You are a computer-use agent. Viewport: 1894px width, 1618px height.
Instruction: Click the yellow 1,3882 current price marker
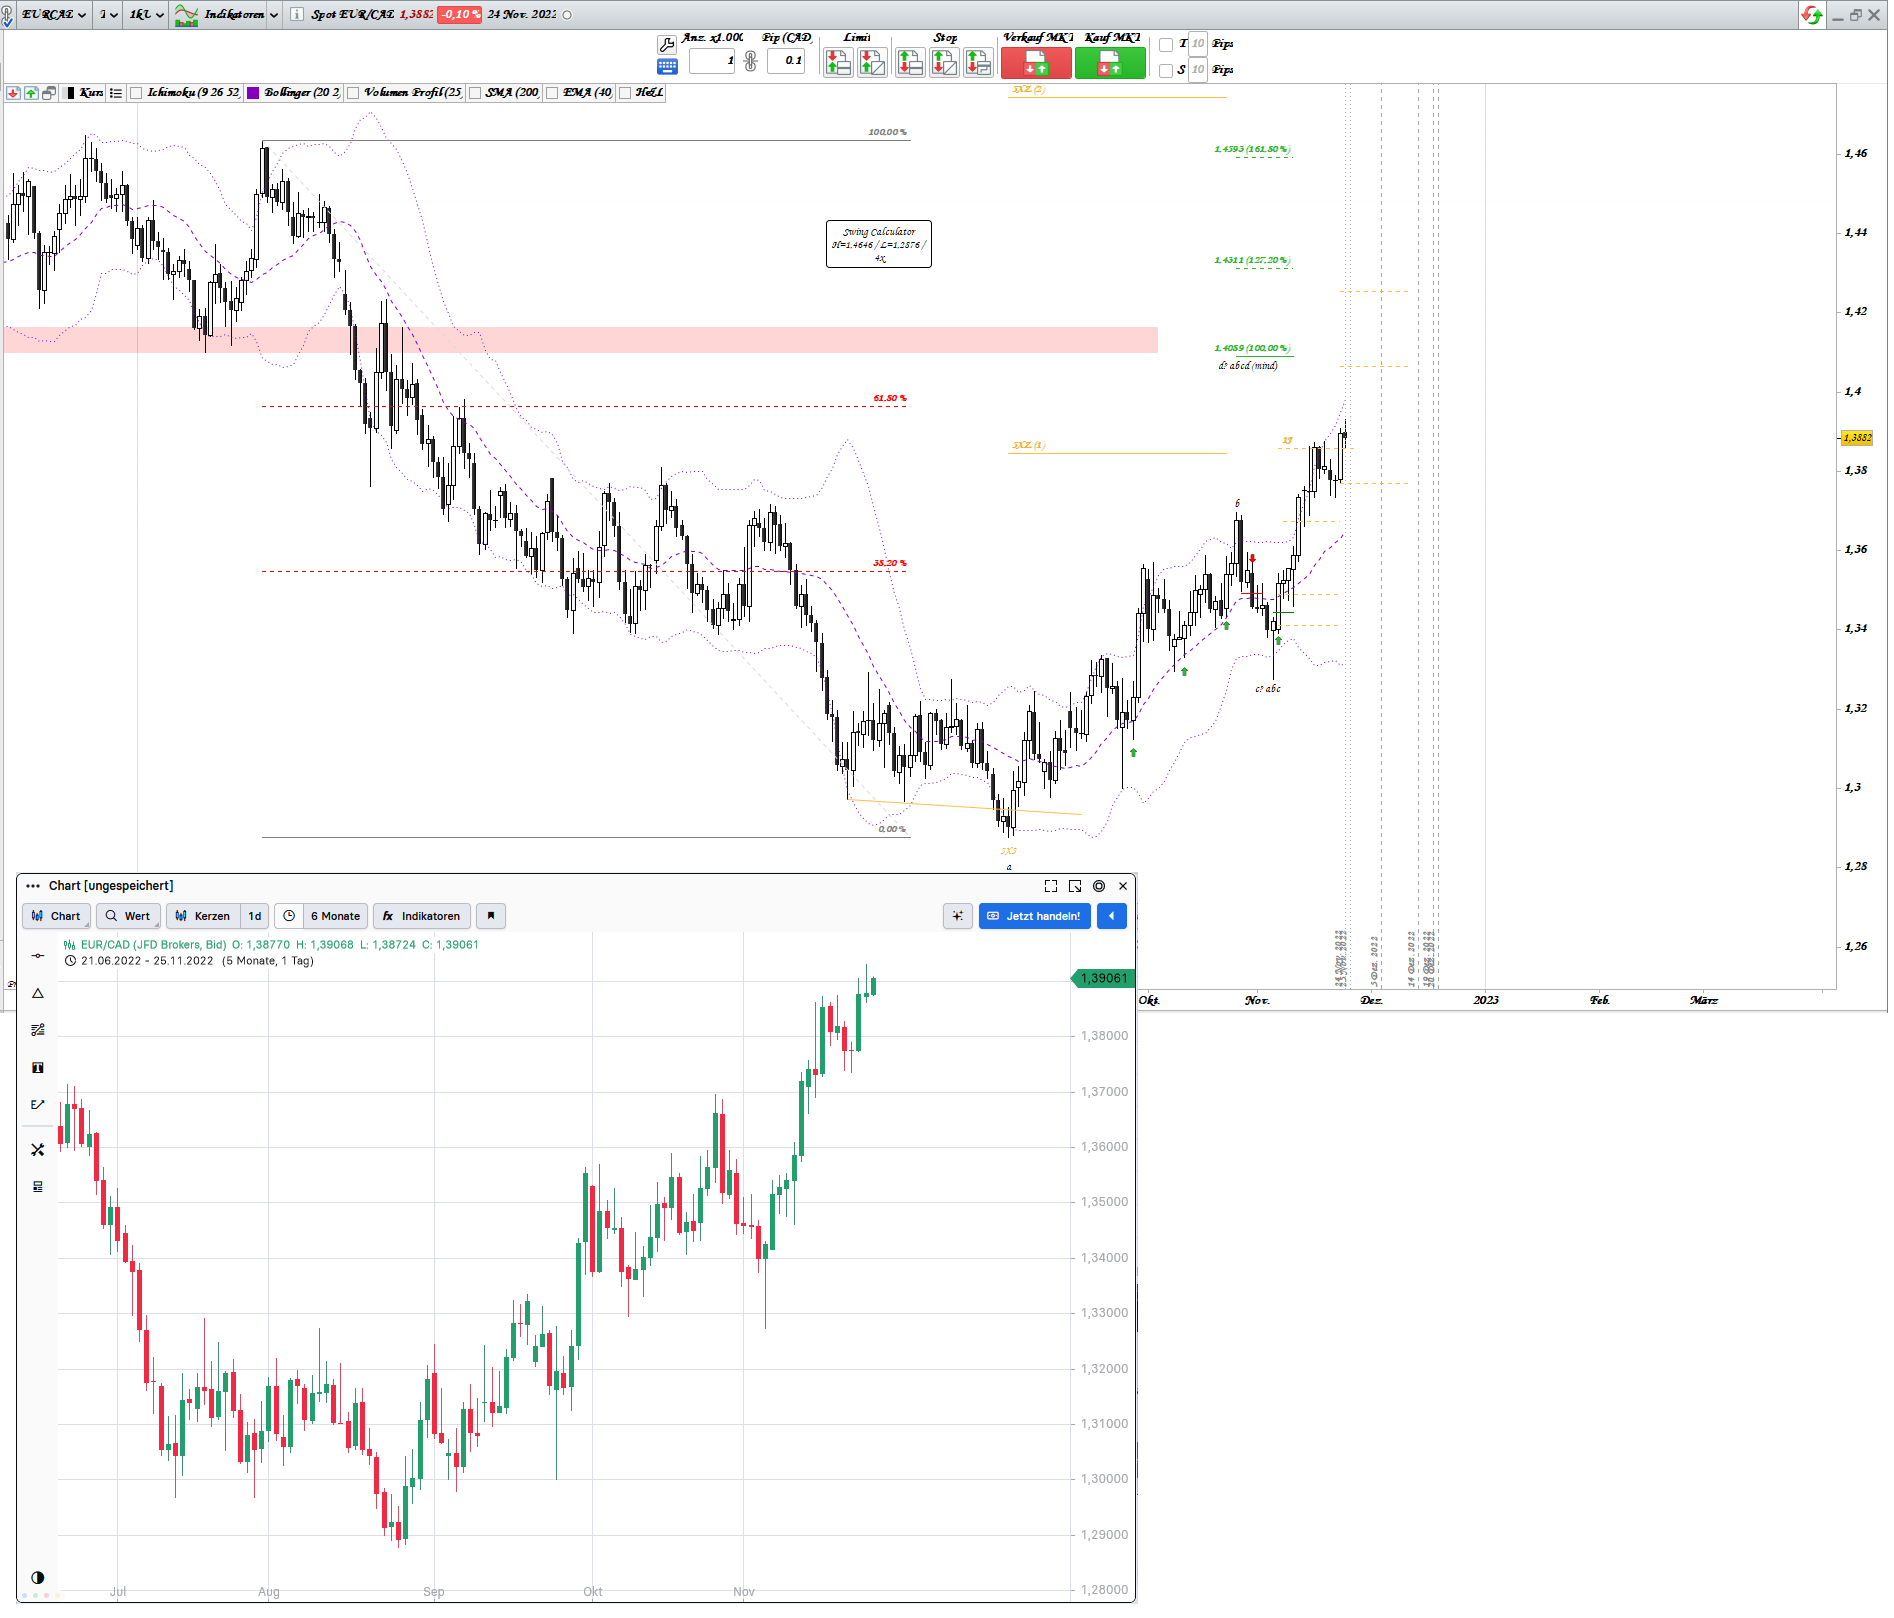(1857, 438)
